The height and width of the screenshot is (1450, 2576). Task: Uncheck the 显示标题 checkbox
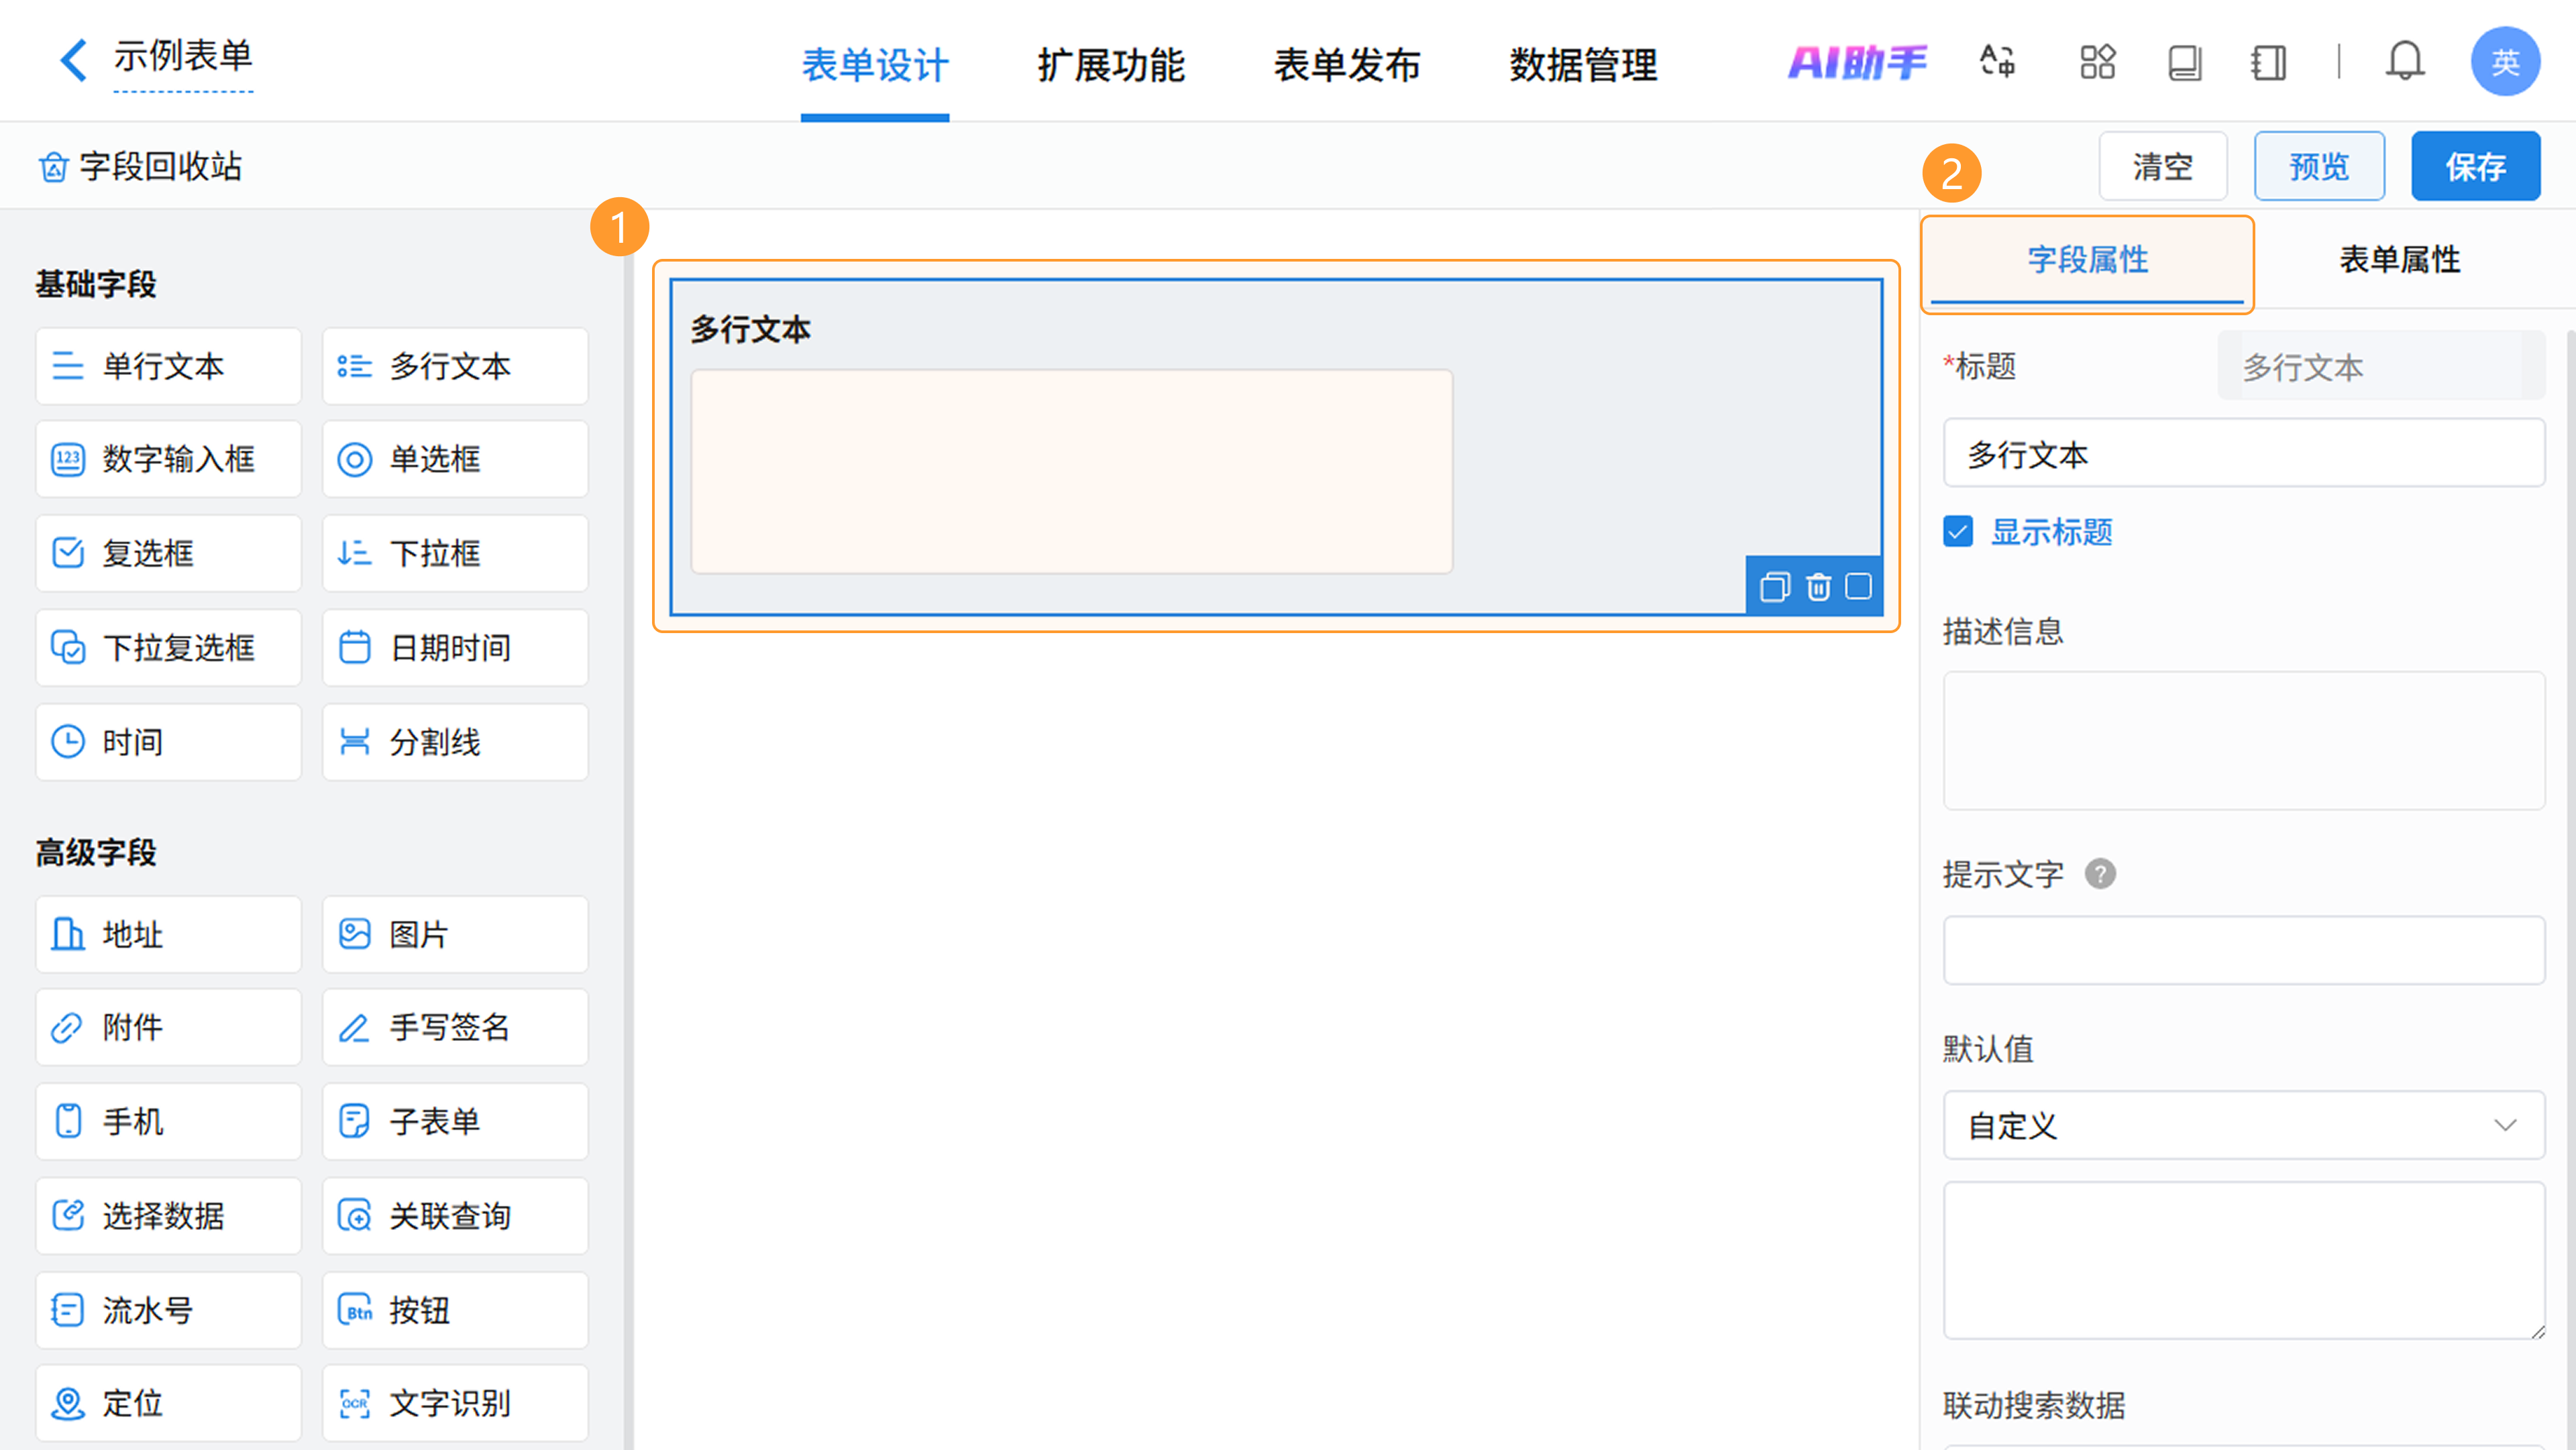tap(1958, 531)
